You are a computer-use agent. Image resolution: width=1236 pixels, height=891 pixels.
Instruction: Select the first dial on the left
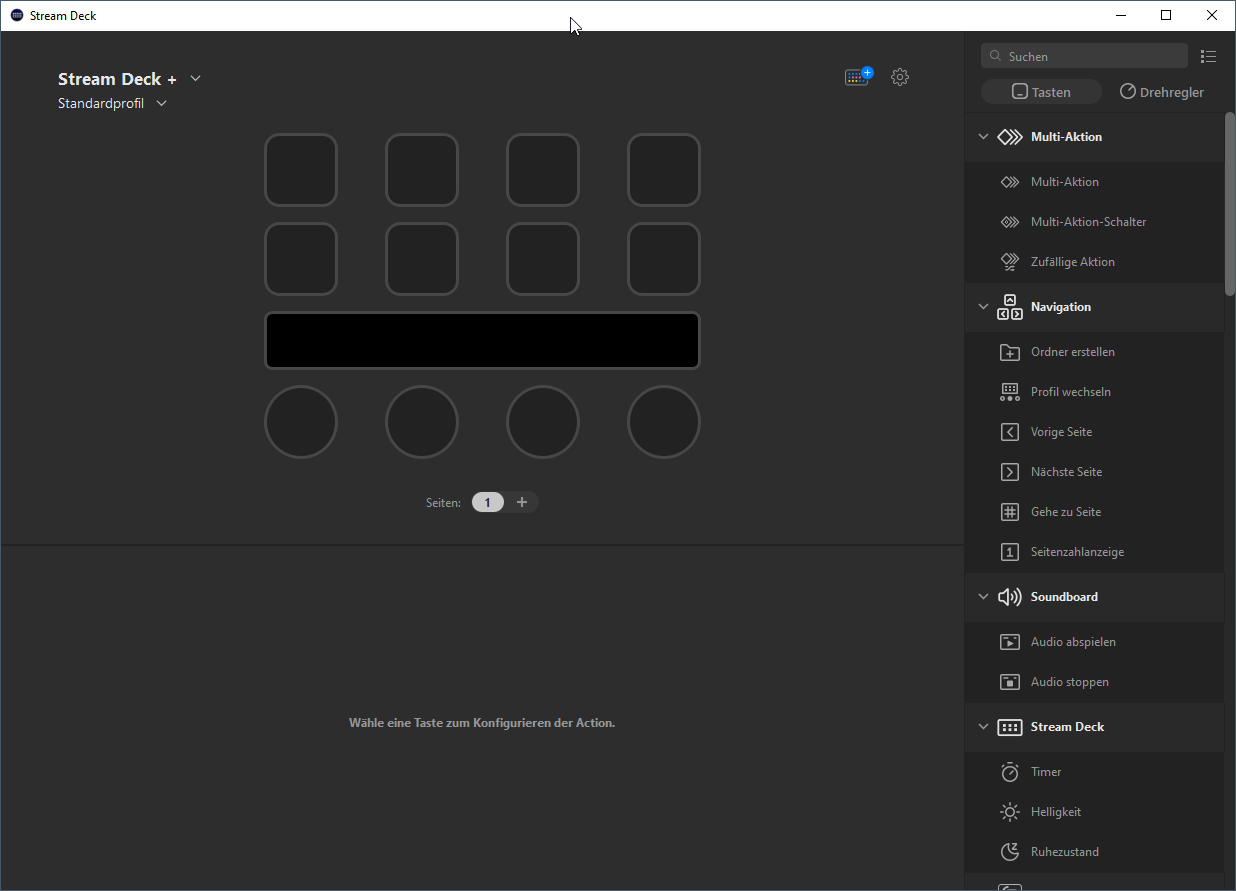pos(301,422)
